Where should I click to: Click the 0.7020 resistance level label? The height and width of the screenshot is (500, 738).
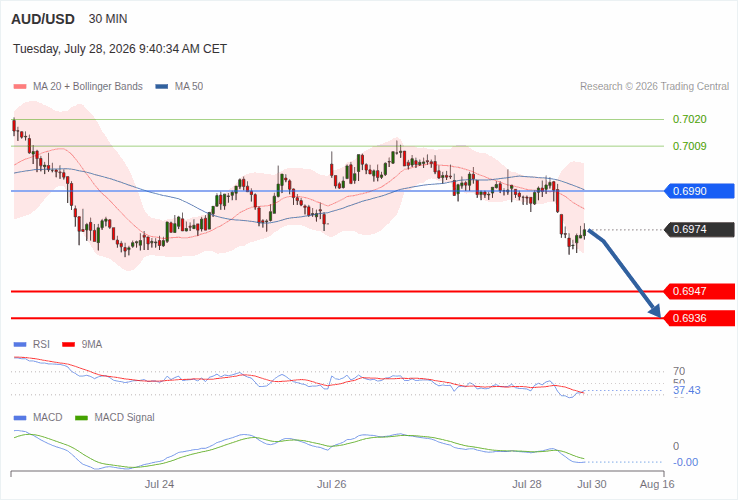pyautogui.click(x=690, y=120)
